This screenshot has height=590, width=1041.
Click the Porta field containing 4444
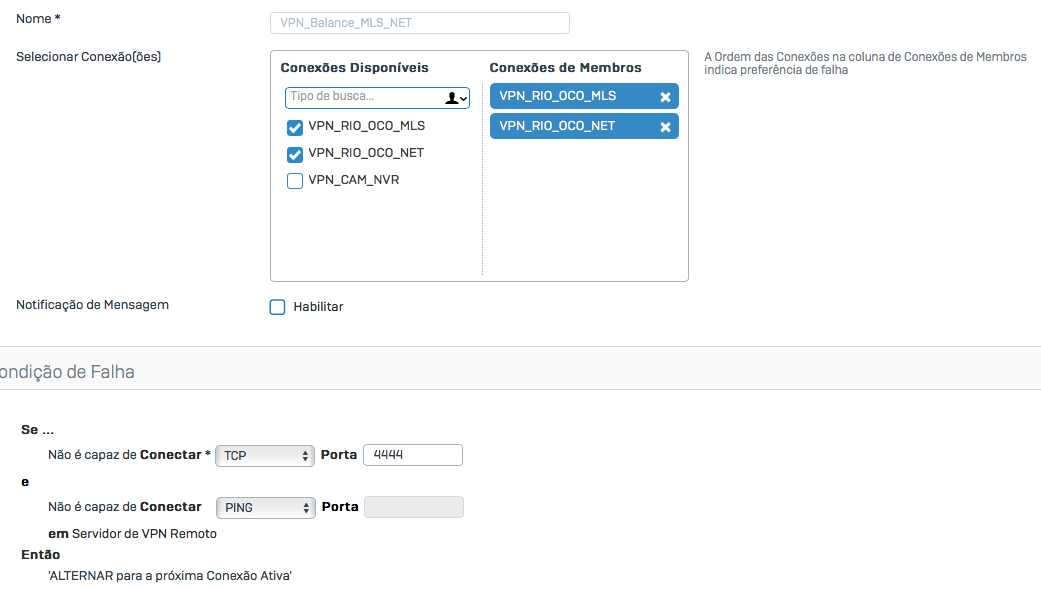click(412, 455)
